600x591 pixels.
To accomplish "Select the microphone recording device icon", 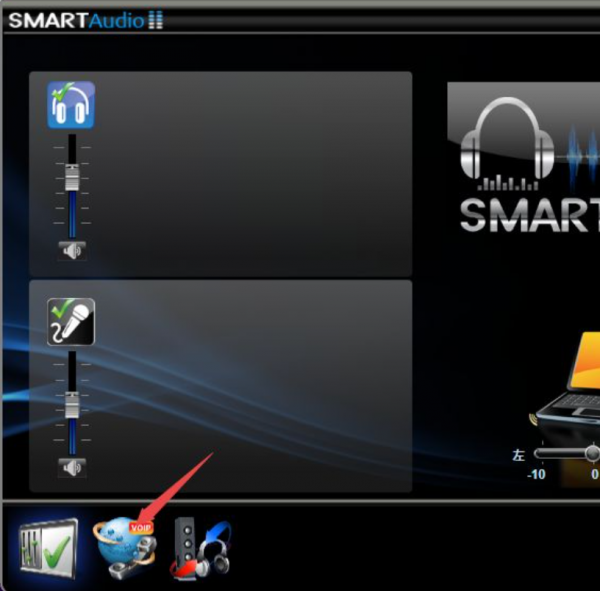I will [x=71, y=322].
